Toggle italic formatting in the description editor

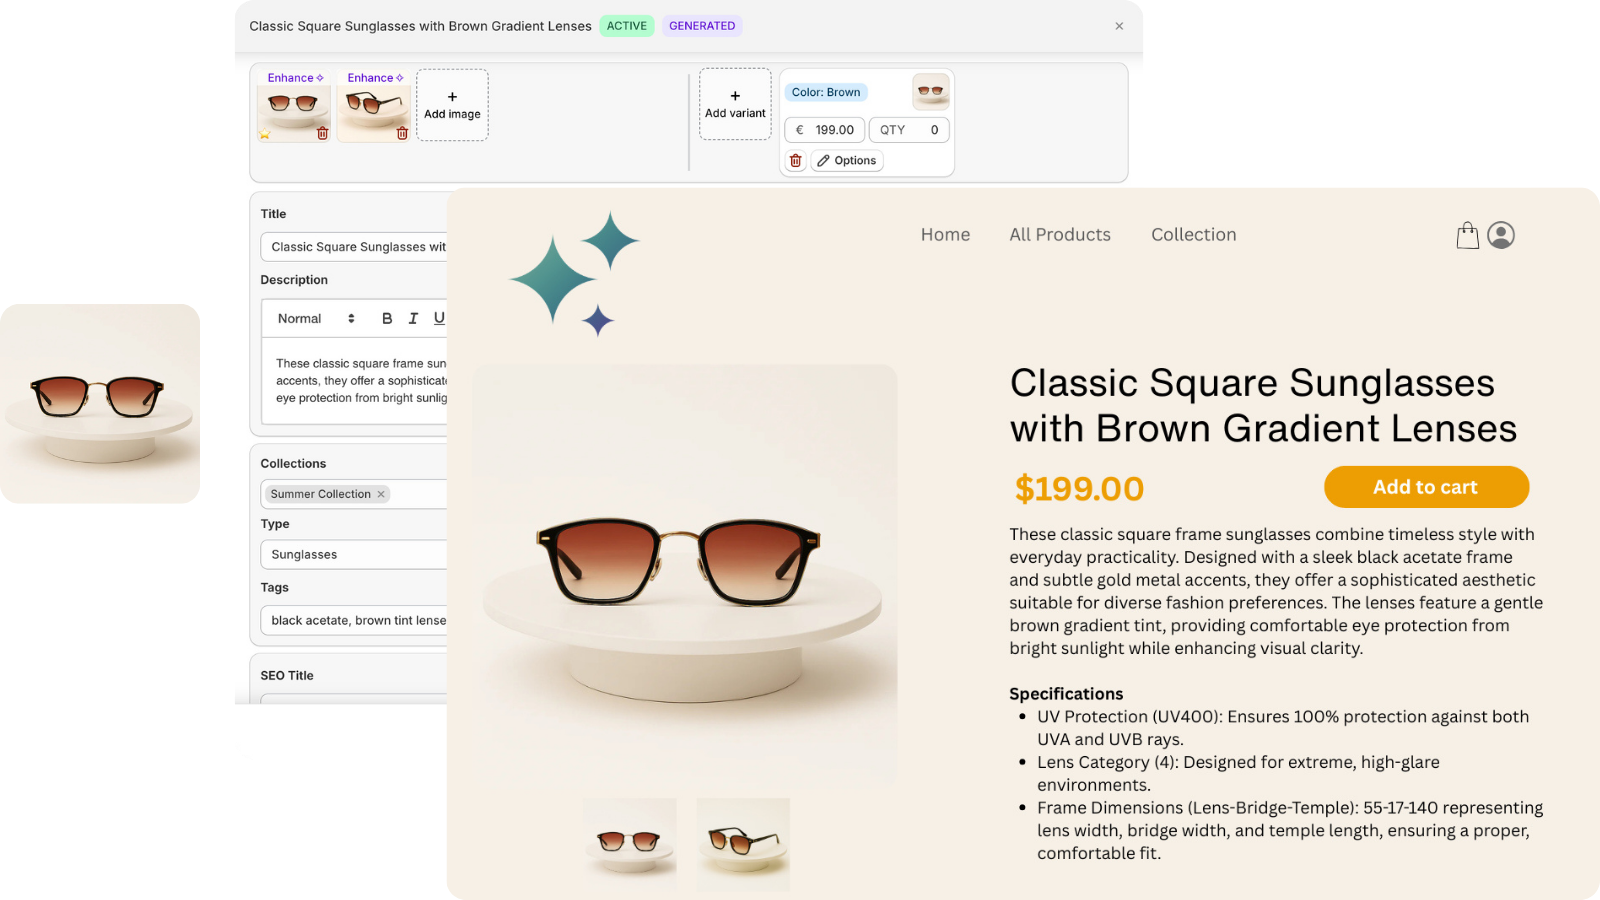coord(413,318)
